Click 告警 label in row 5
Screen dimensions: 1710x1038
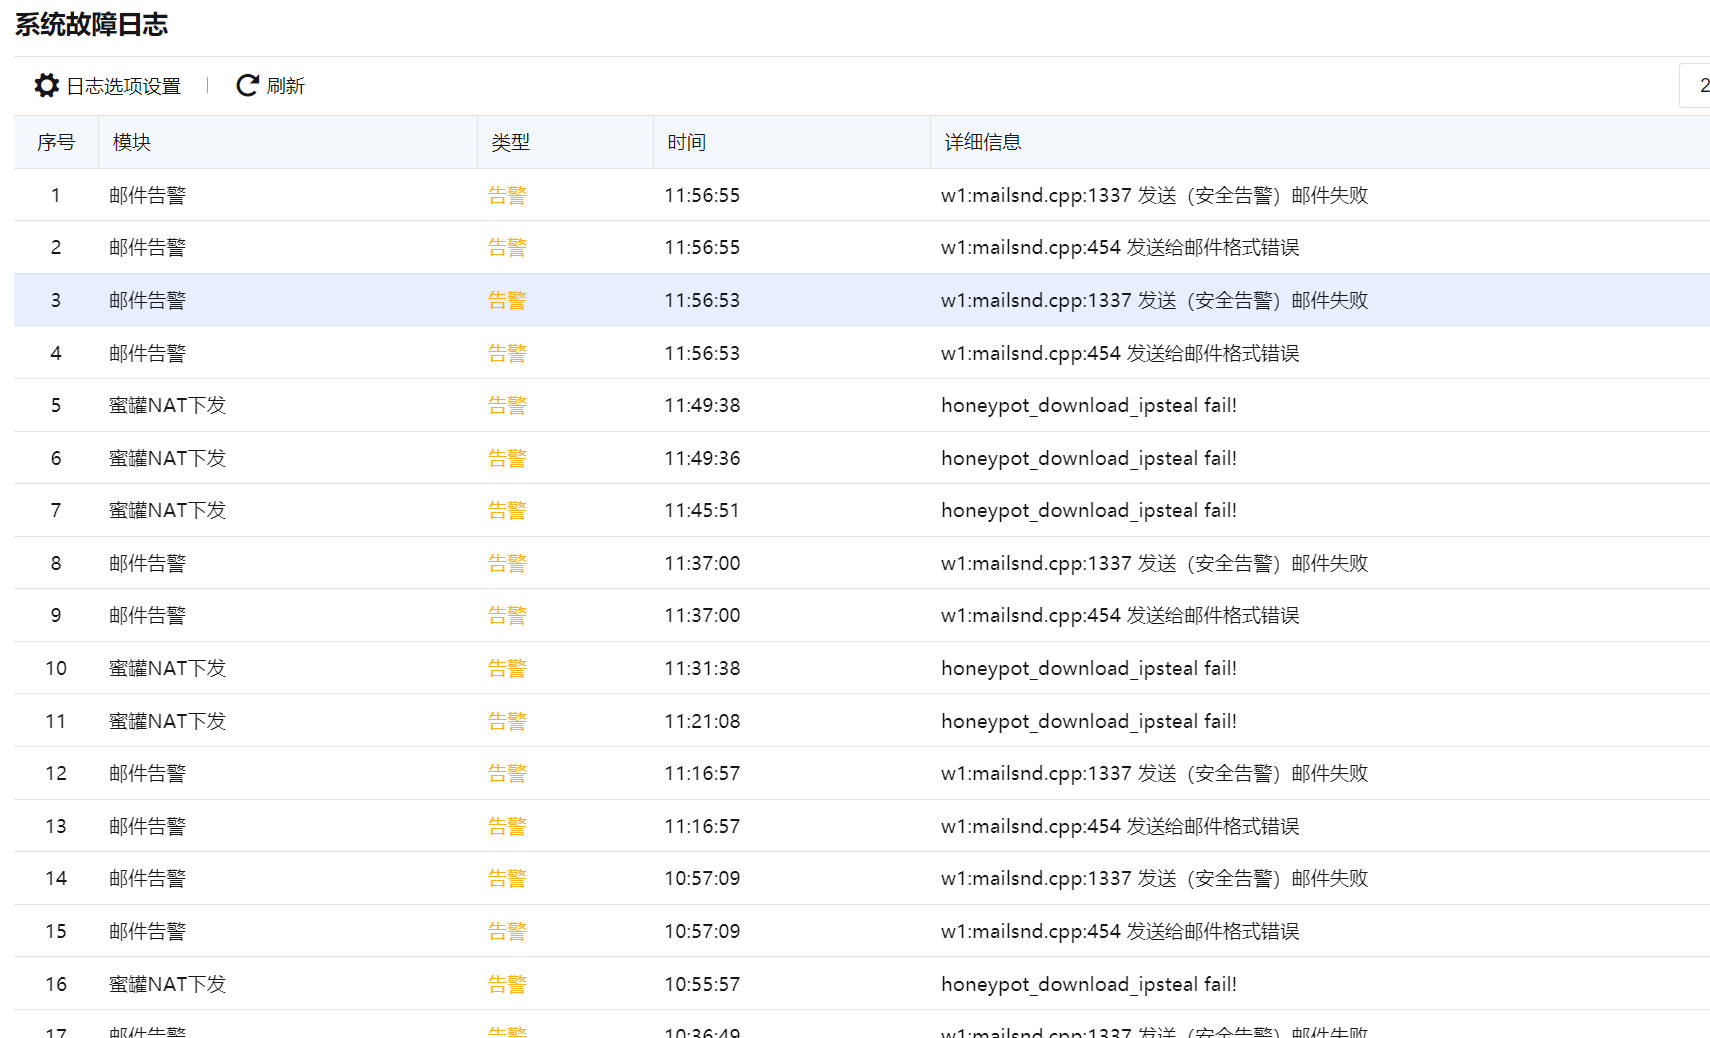pyautogui.click(x=507, y=405)
